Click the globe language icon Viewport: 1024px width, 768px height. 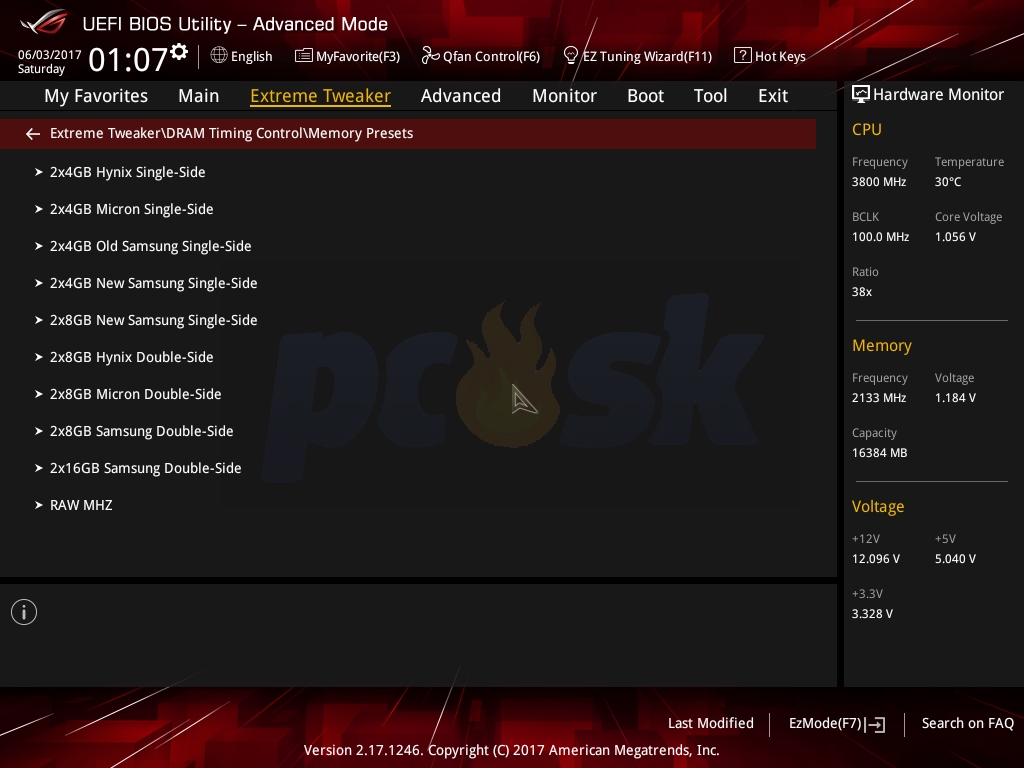219,56
